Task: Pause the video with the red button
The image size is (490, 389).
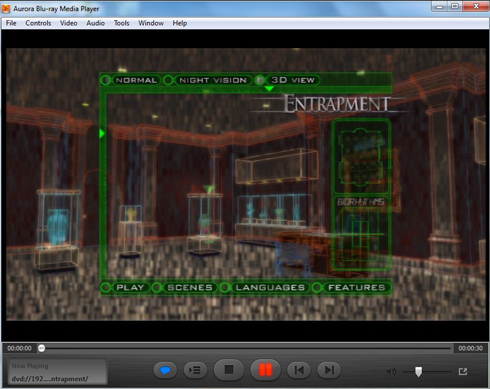Action: tap(266, 370)
